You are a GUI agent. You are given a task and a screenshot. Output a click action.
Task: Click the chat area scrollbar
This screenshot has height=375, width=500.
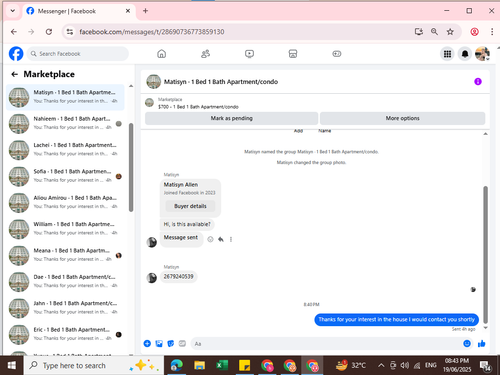click(485, 254)
